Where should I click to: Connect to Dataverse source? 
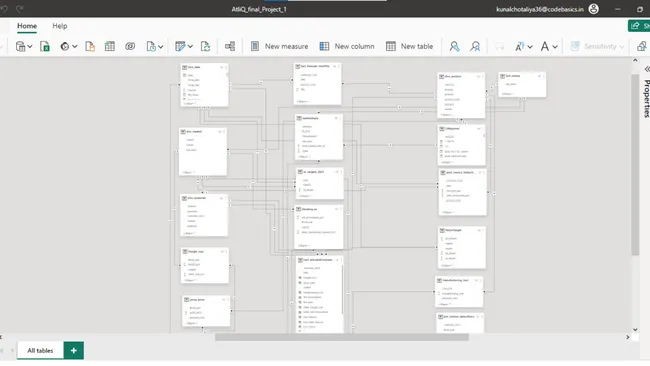pos(130,46)
